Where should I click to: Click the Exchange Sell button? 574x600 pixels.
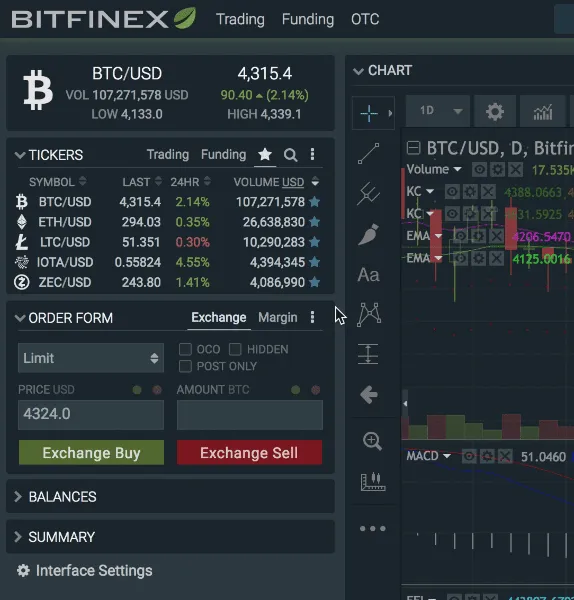[249, 453]
